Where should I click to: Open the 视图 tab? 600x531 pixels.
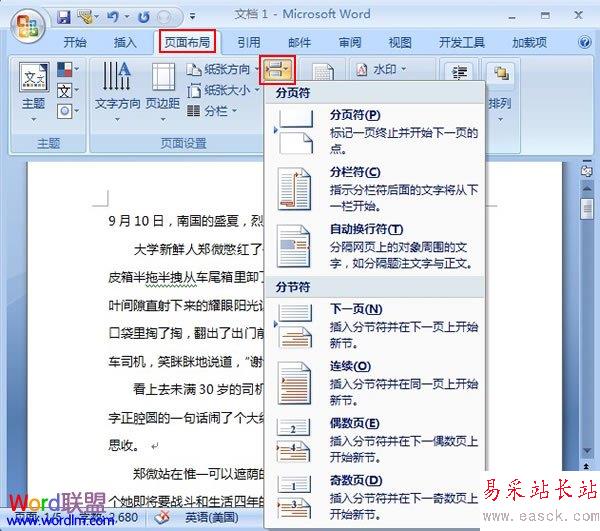point(400,42)
